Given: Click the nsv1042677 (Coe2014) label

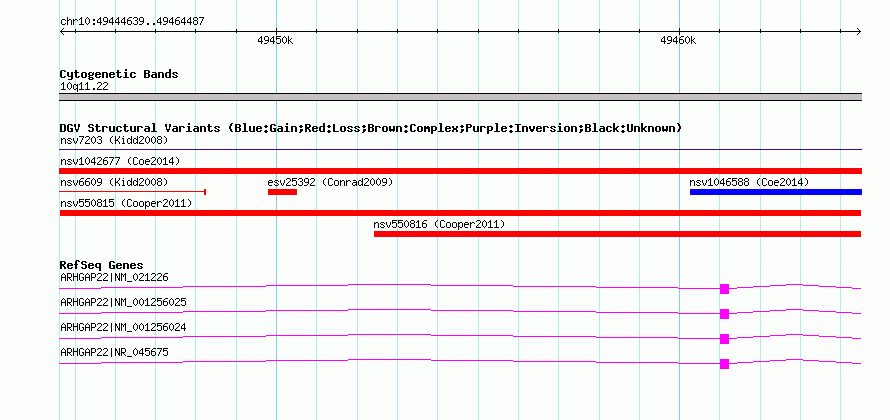Looking at the screenshot, I should click(120, 161).
